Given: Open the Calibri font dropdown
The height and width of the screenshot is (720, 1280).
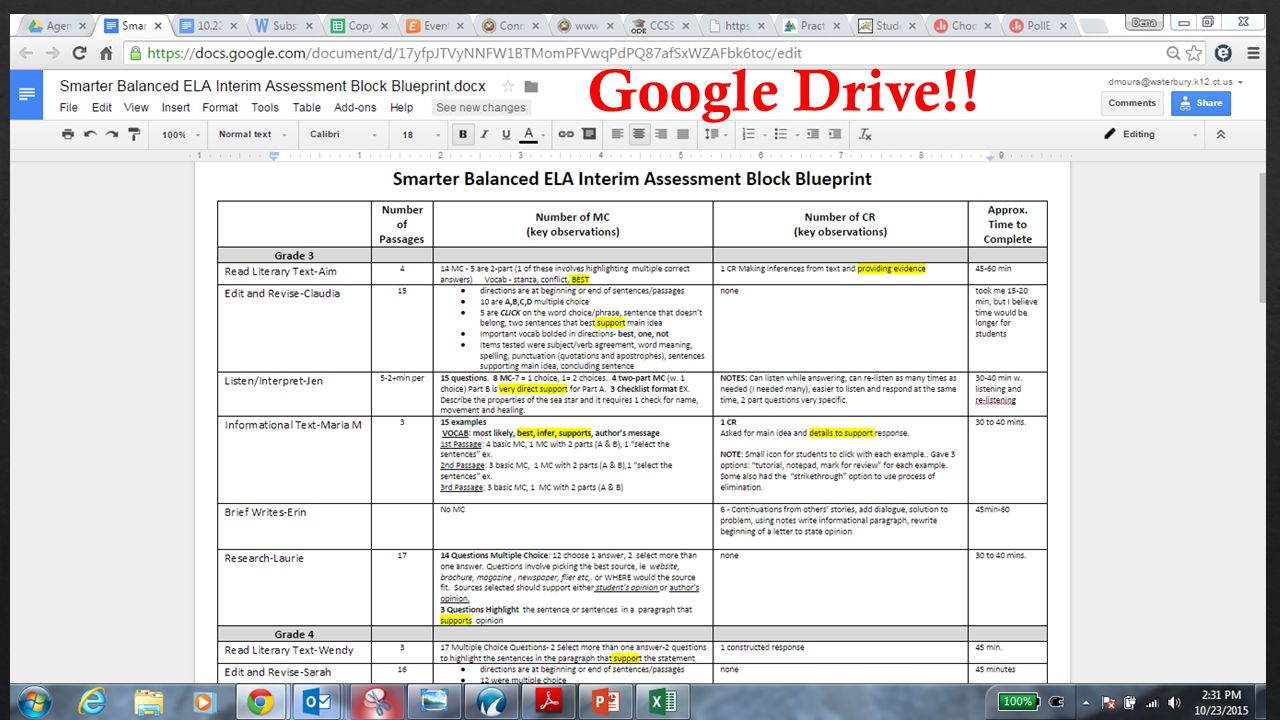Looking at the screenshot, I should (x=343, y=134).
